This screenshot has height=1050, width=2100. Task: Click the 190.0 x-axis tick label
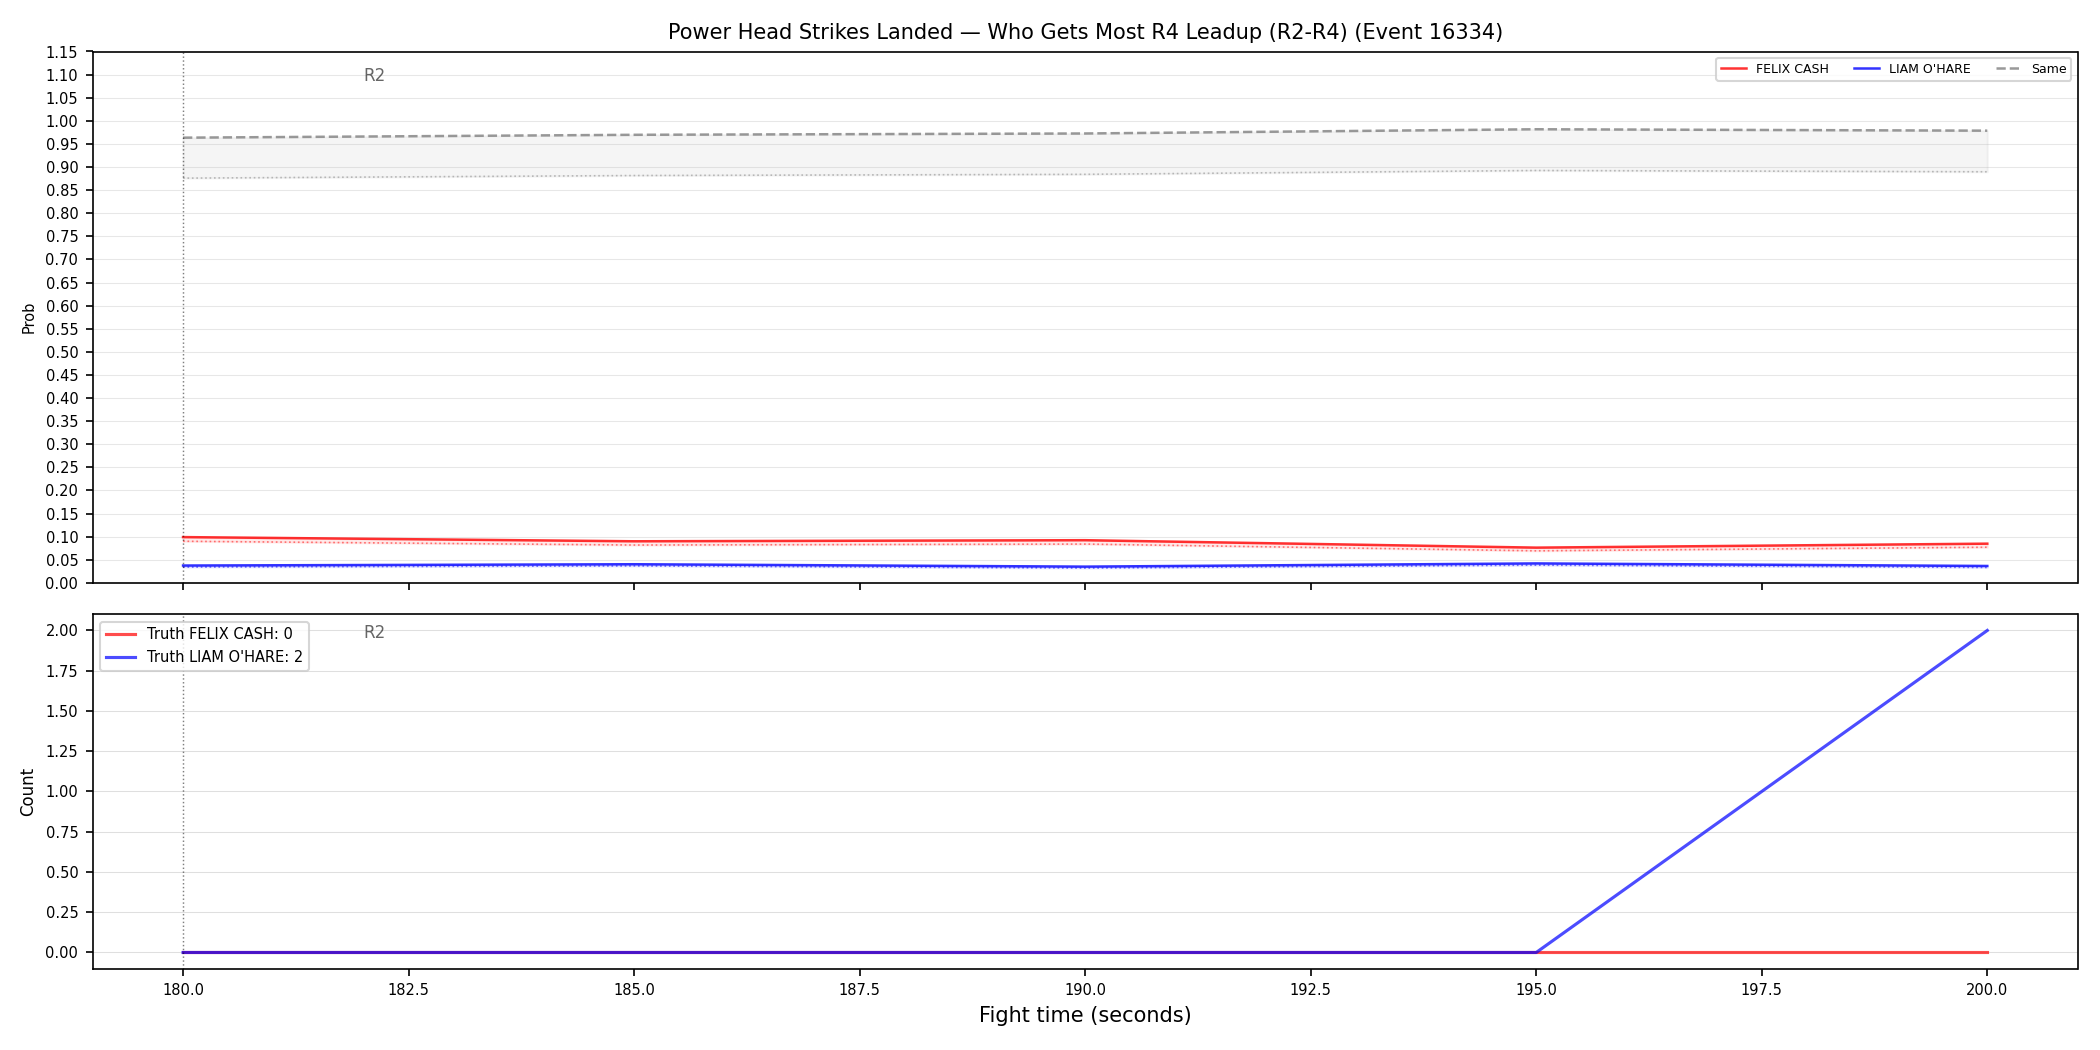(1085, 990)
